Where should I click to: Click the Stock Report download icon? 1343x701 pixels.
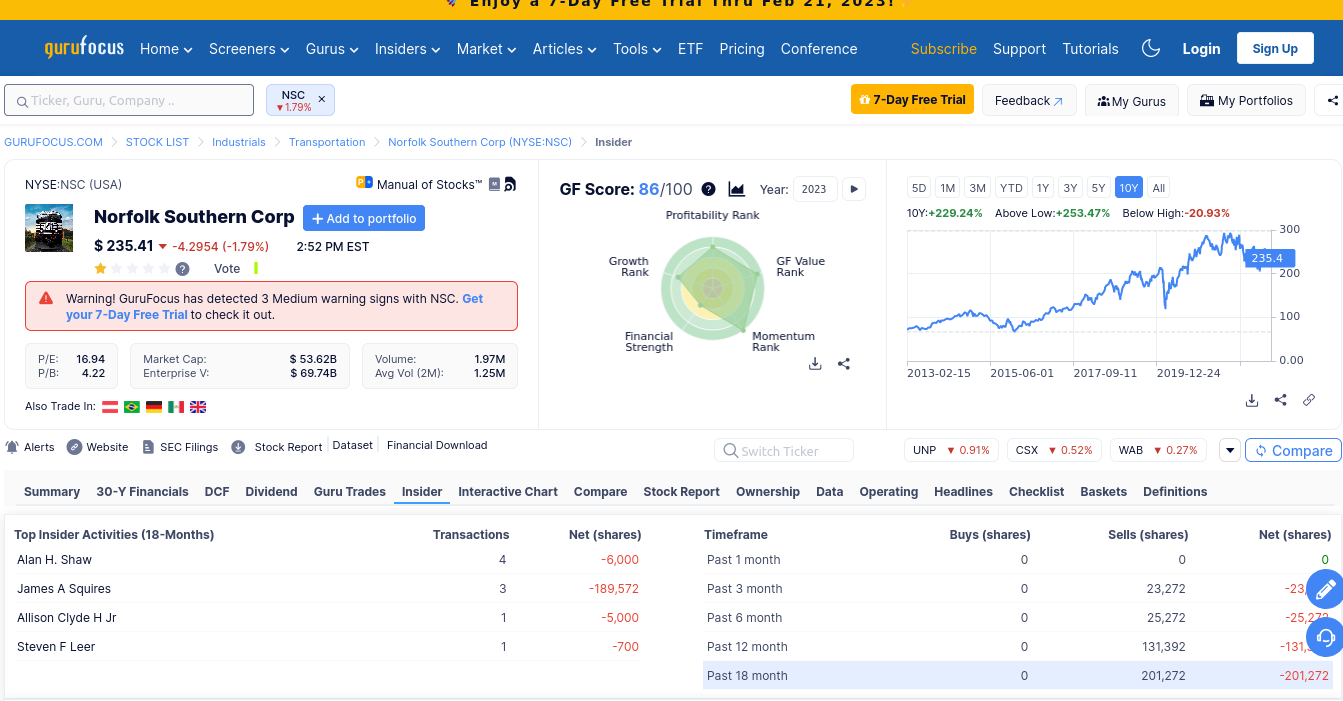pos(238,447)
